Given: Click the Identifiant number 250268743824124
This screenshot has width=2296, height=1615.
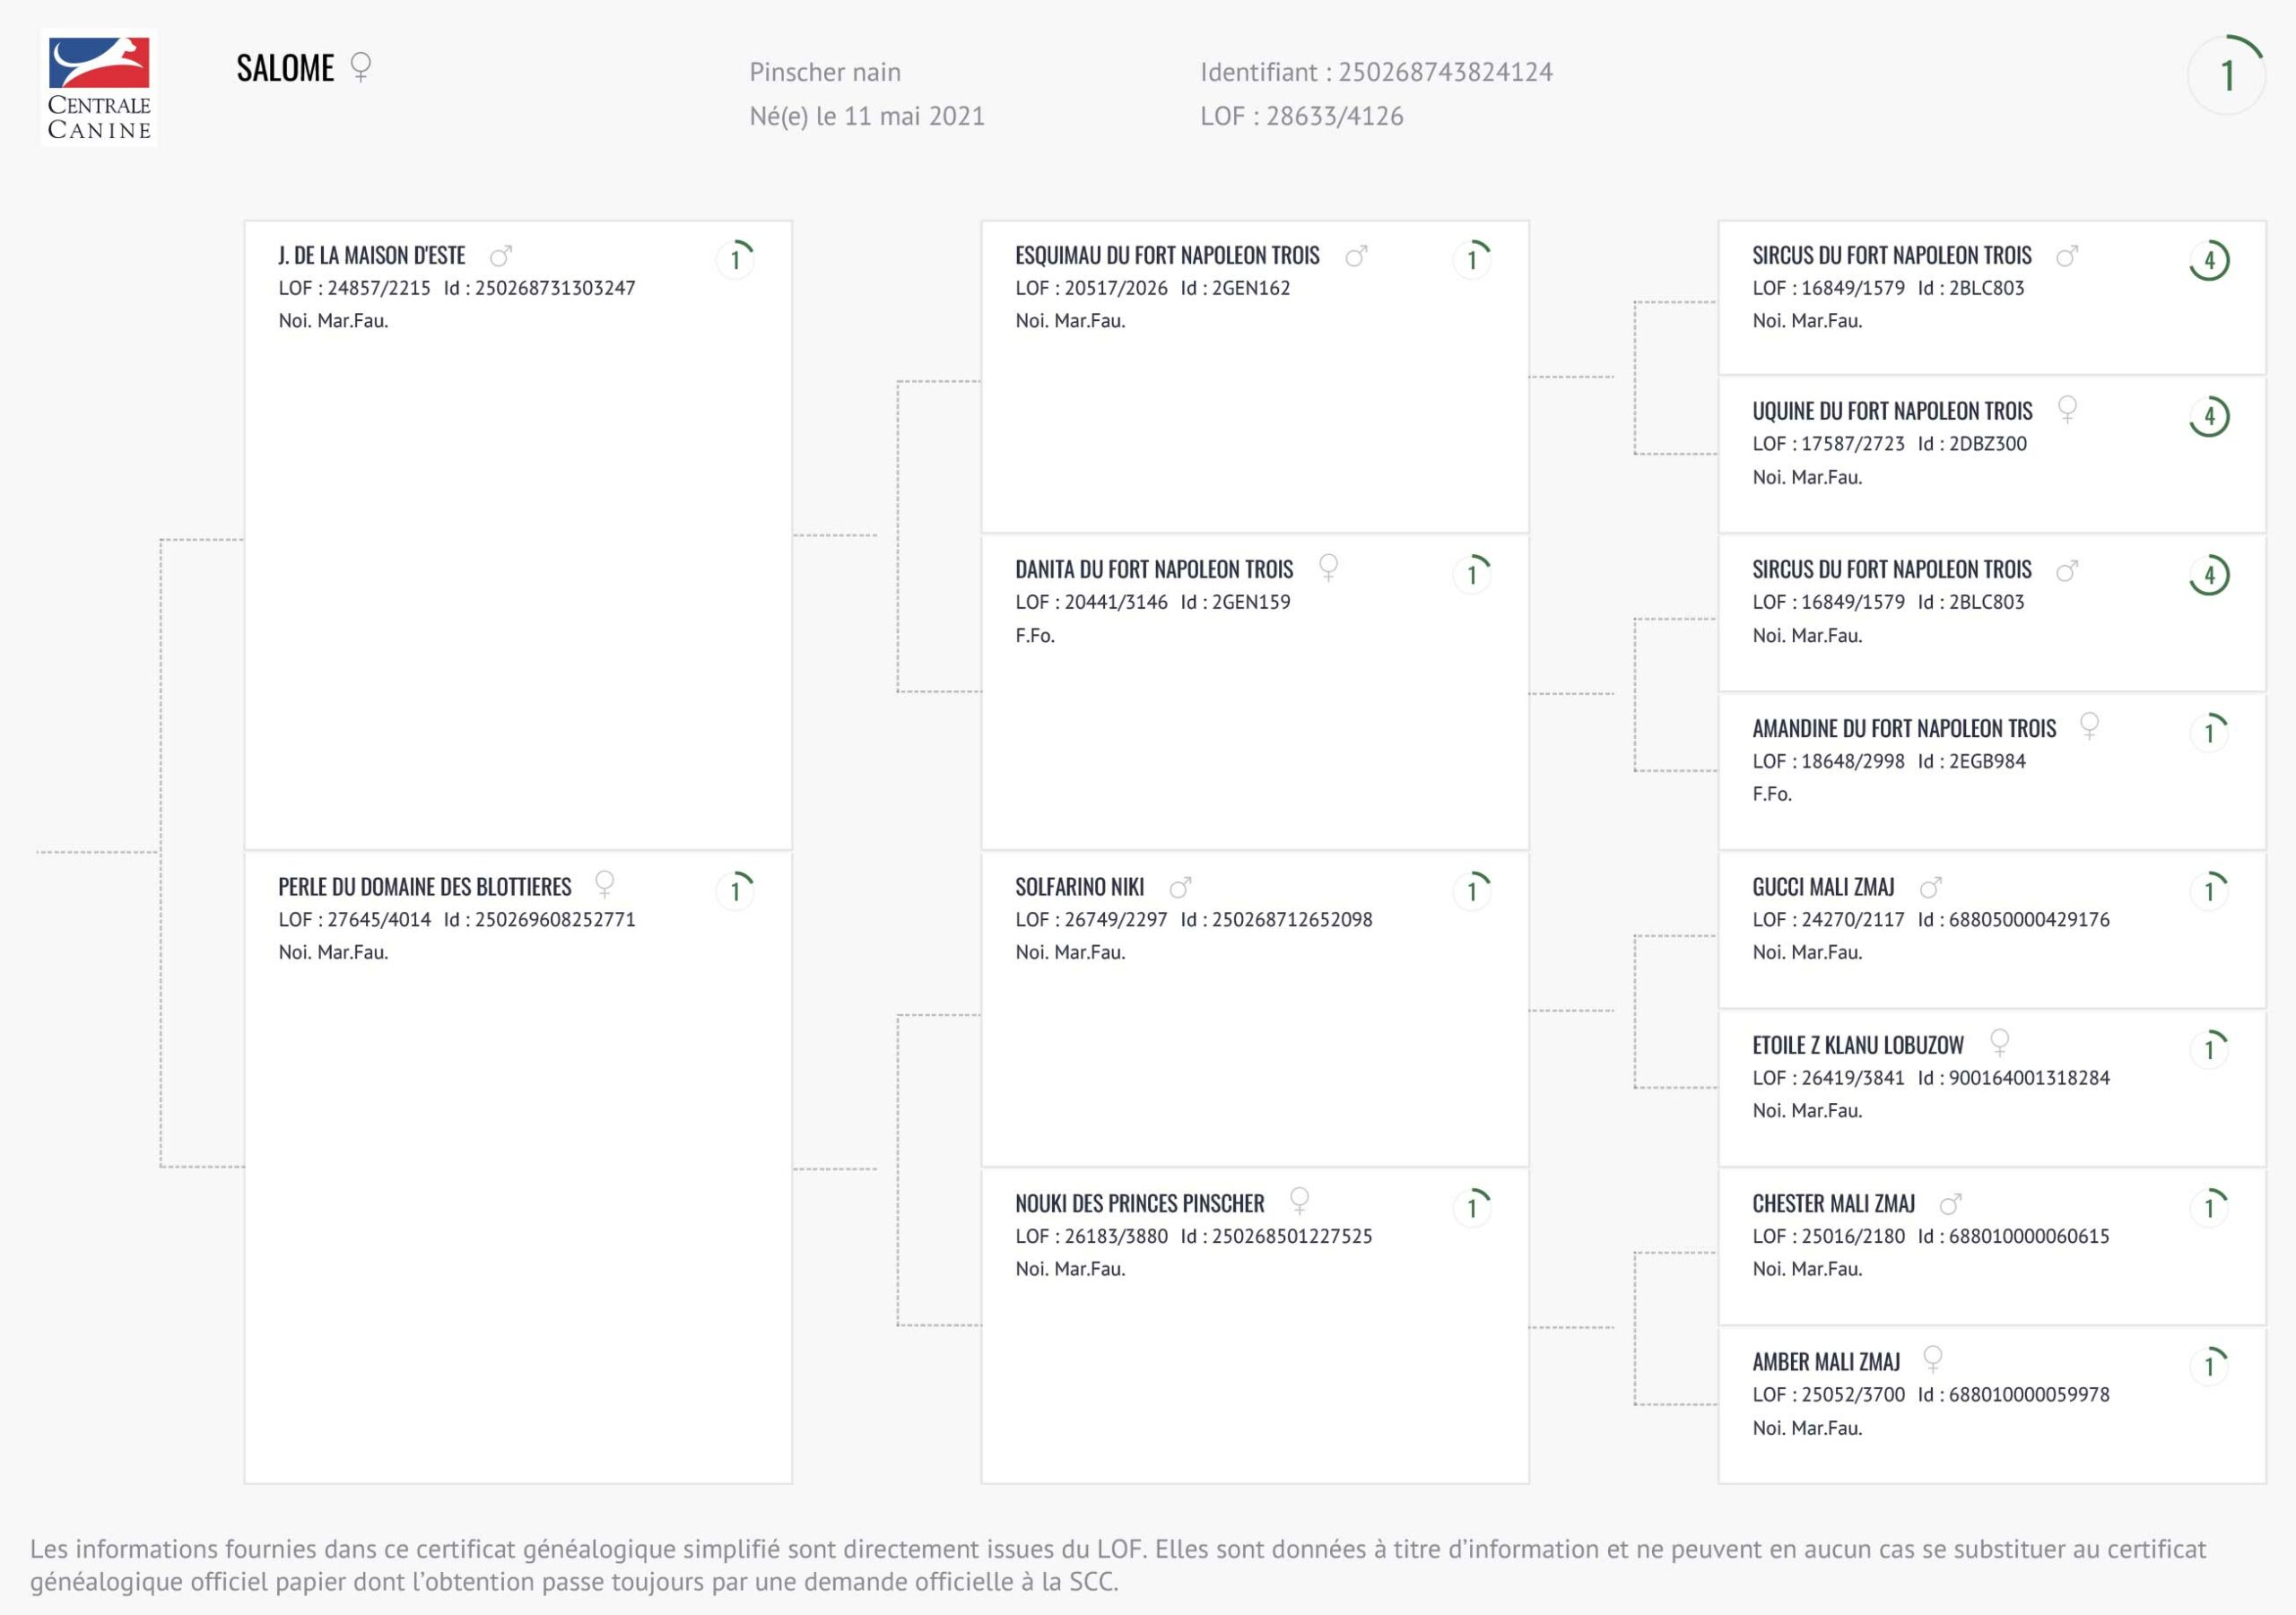Looking at the screenshot, I should (x=1445, y=72).
